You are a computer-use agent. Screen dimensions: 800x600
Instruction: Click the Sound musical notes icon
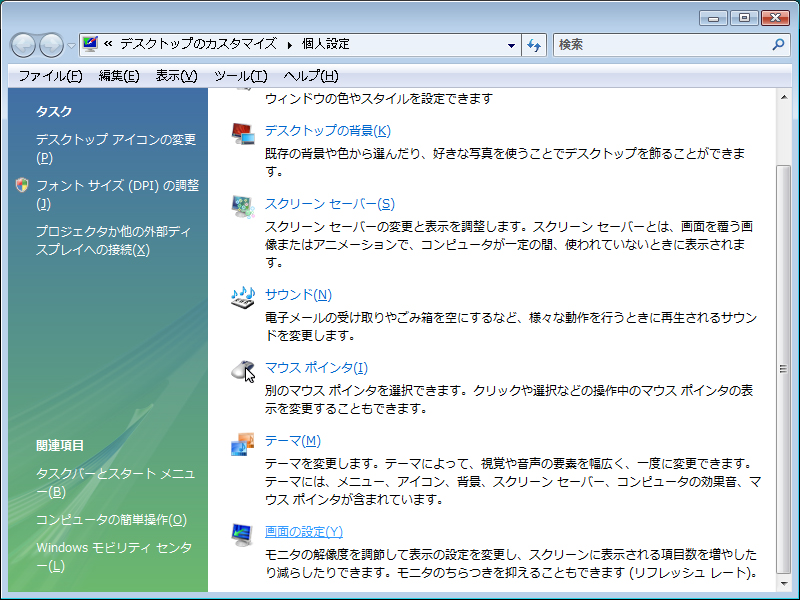pos(243,297)
